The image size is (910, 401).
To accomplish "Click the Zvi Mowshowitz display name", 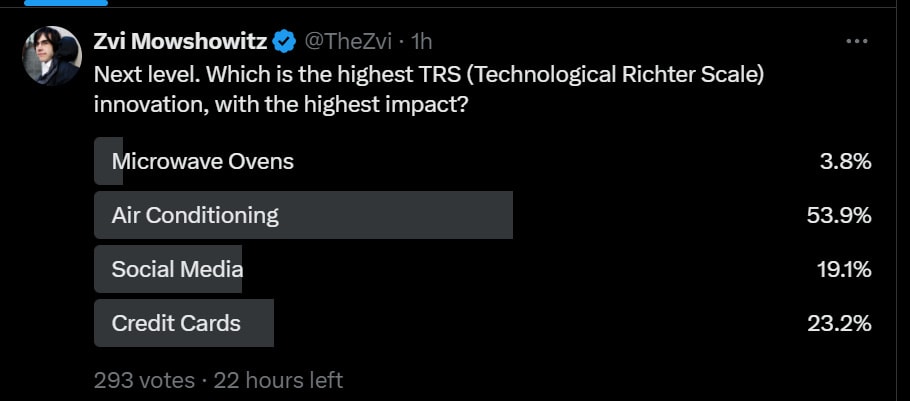I will tap(180, 42).
